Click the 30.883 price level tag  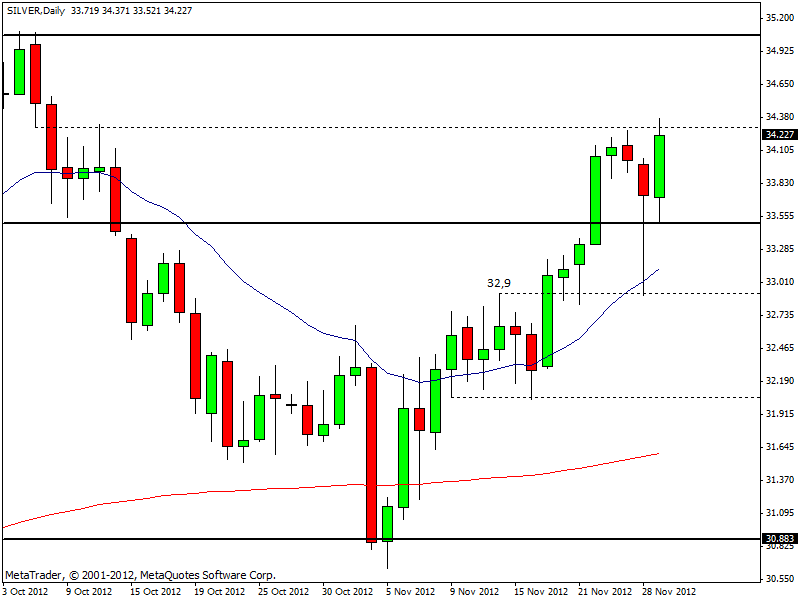click(x=779, y=539)
